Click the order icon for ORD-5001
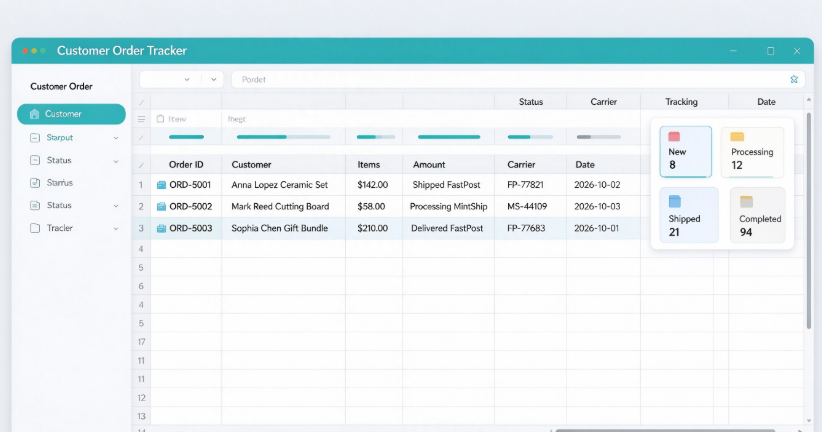This screenshot has width=822, height=432. (x=161, y=185)
